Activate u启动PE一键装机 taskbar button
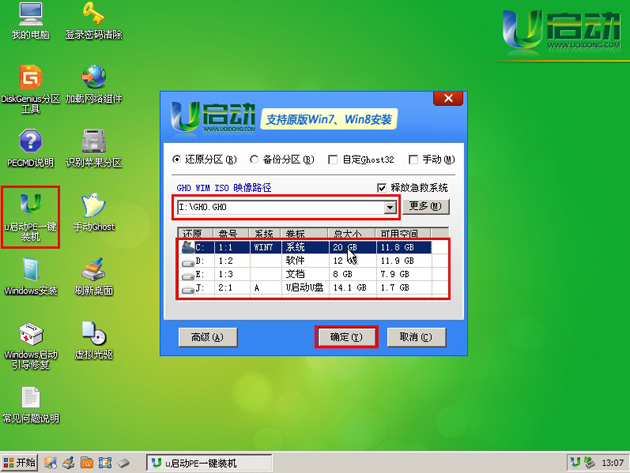The image size is (630, 473). (x=209, y=463)
